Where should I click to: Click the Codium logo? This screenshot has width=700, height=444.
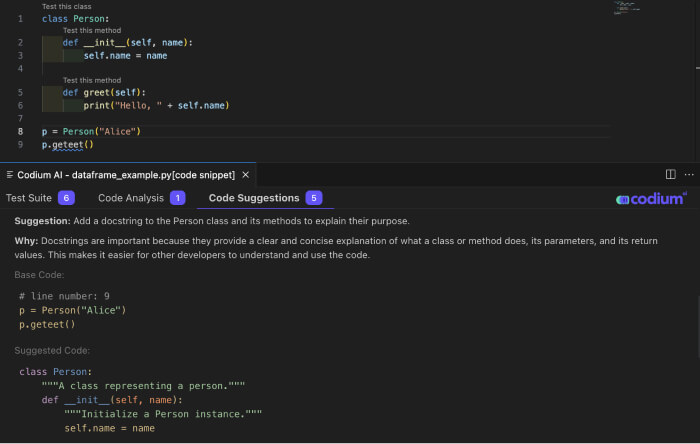point(651,199)
